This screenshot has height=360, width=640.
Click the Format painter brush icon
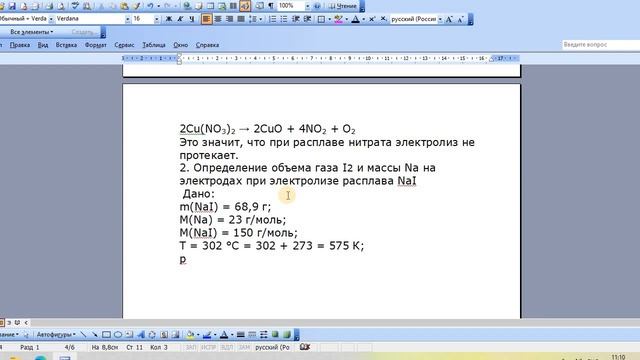(x=137, y=6)
